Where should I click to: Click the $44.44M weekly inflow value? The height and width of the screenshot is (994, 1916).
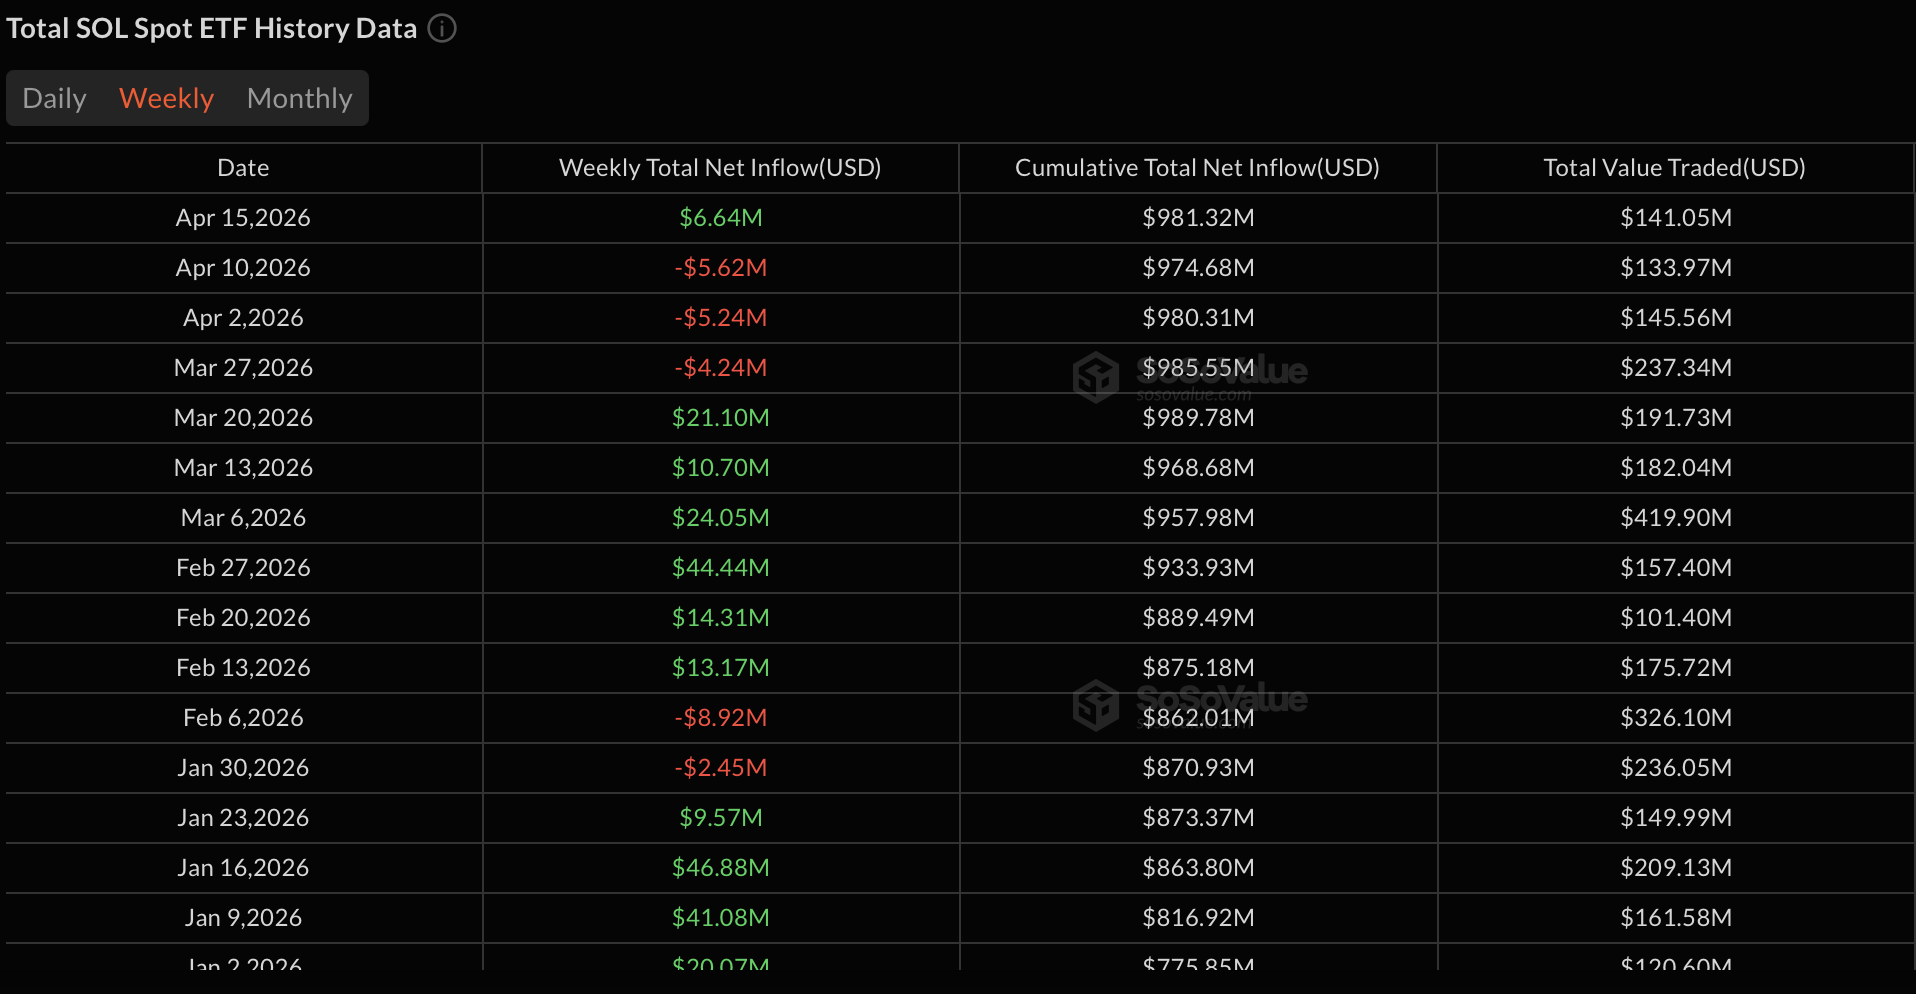pos(720,568)
